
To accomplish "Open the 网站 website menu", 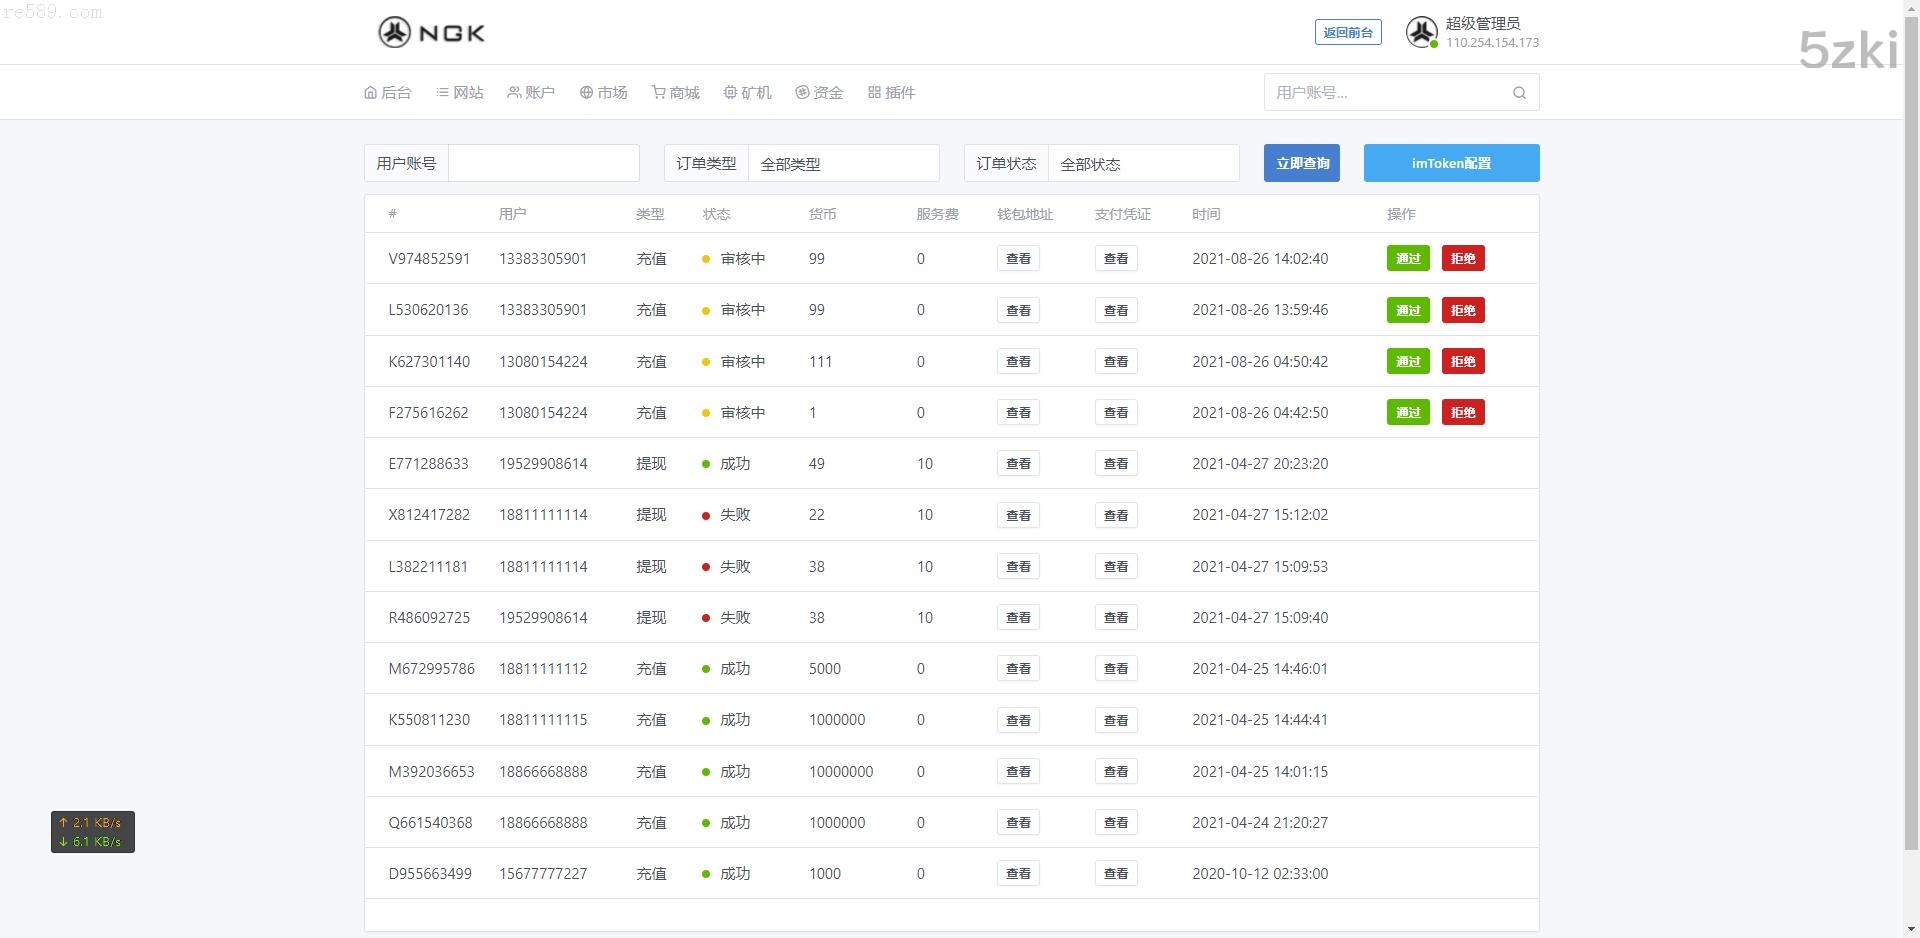I will click(x=460, y=93).
